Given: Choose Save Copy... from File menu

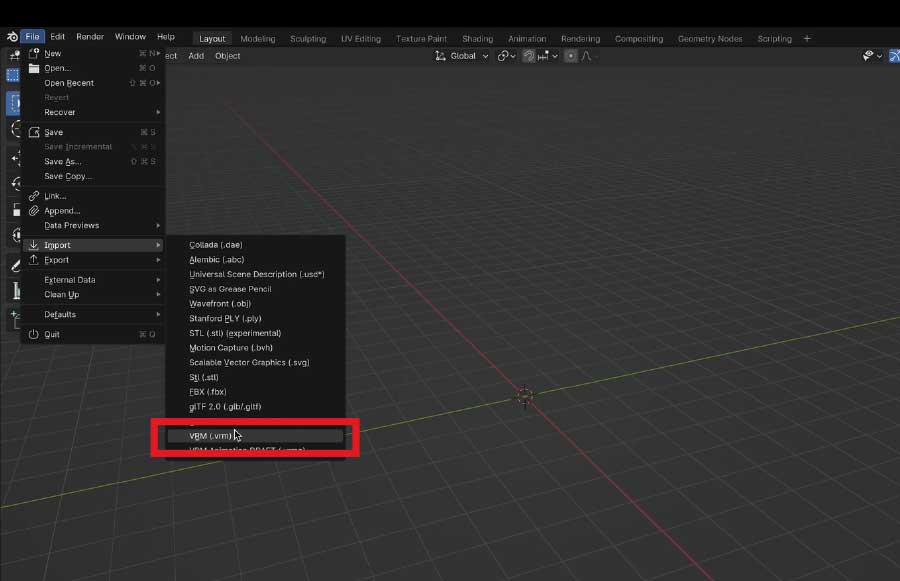Looking at the screenshot, I should click(x=92, y=176).
